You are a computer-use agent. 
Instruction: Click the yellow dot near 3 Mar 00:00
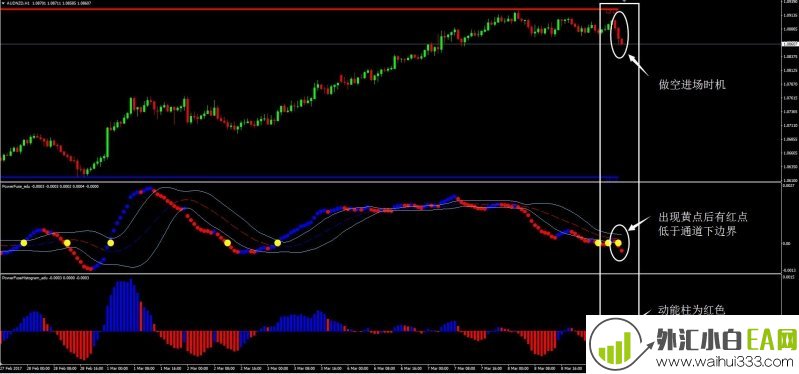(278, 243)
